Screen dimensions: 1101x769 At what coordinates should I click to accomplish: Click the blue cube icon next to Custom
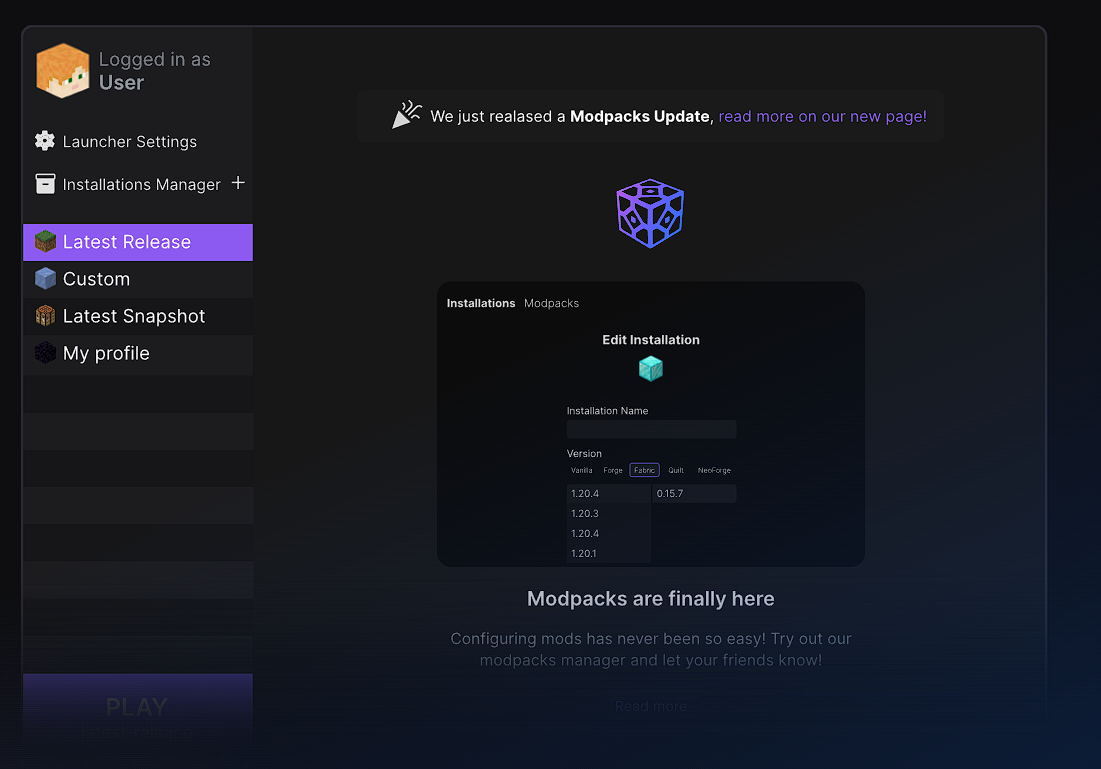(45, 279)
